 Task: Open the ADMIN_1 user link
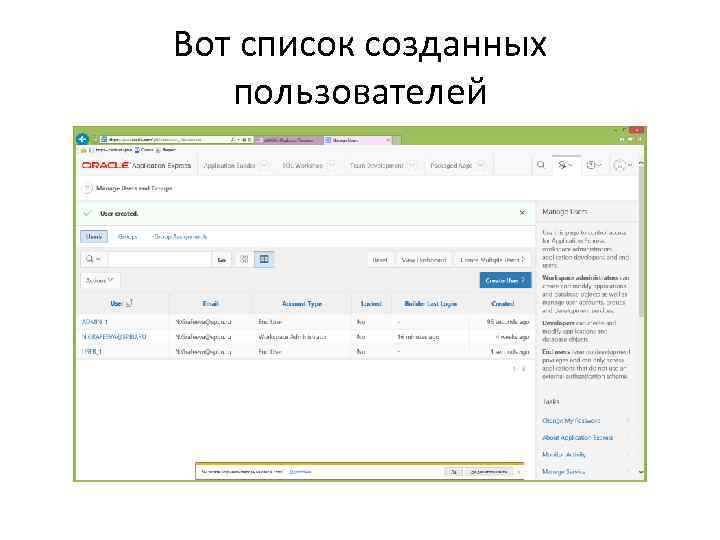point(95,322)
